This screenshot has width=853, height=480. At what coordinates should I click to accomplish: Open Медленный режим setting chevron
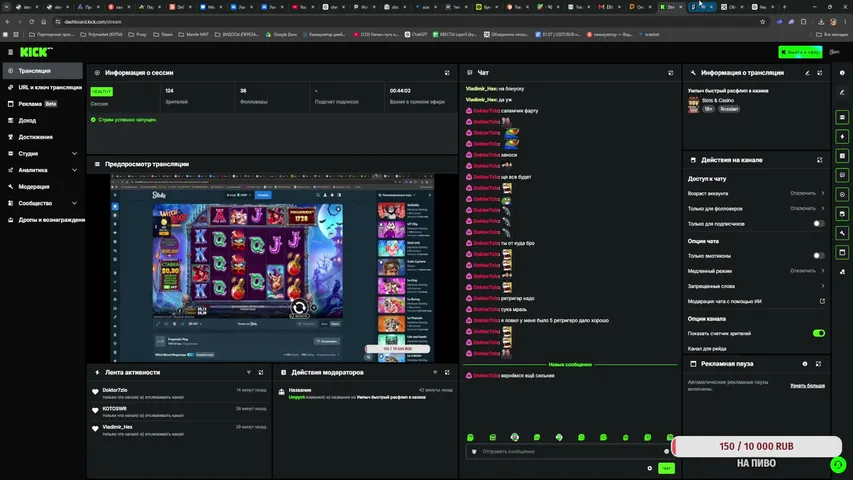pos(823,270)
